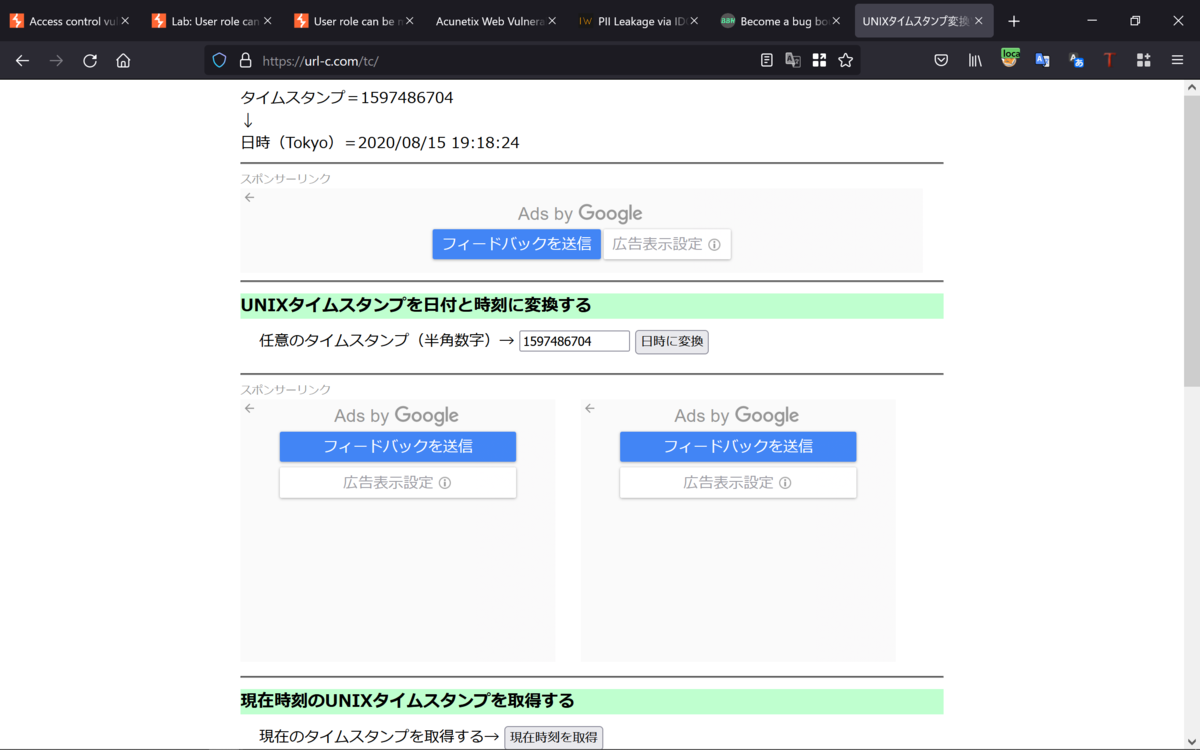Image resolution: width=1200 pixels, height=750 pixels.
Task: Click heading 現在時刻のUNIXタイムスタンプを取得する
Action: tap(408, 700)
